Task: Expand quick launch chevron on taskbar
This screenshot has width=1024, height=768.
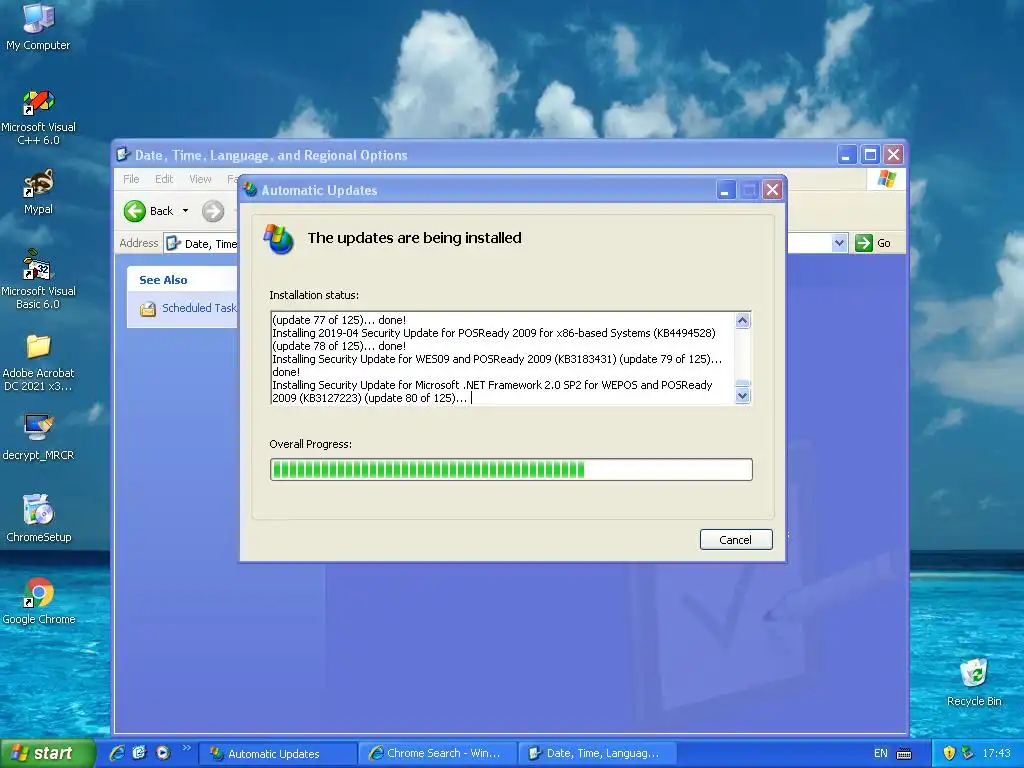Action: click(x=186, y=748)
